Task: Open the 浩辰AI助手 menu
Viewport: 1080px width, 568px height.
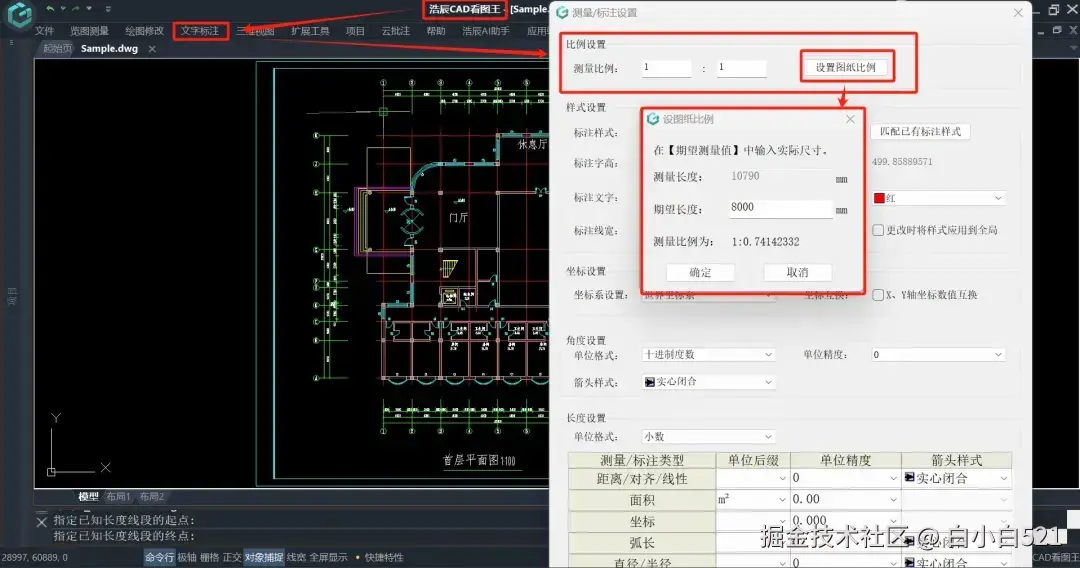Action: (x=486, y=31)
